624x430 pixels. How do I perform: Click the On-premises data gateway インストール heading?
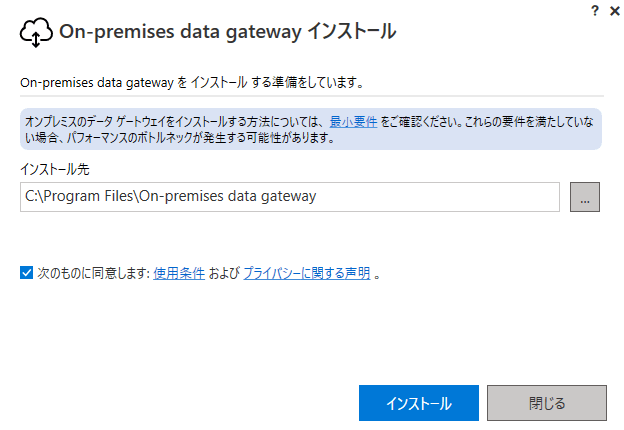pyautogui.click(x=228, y=32)
